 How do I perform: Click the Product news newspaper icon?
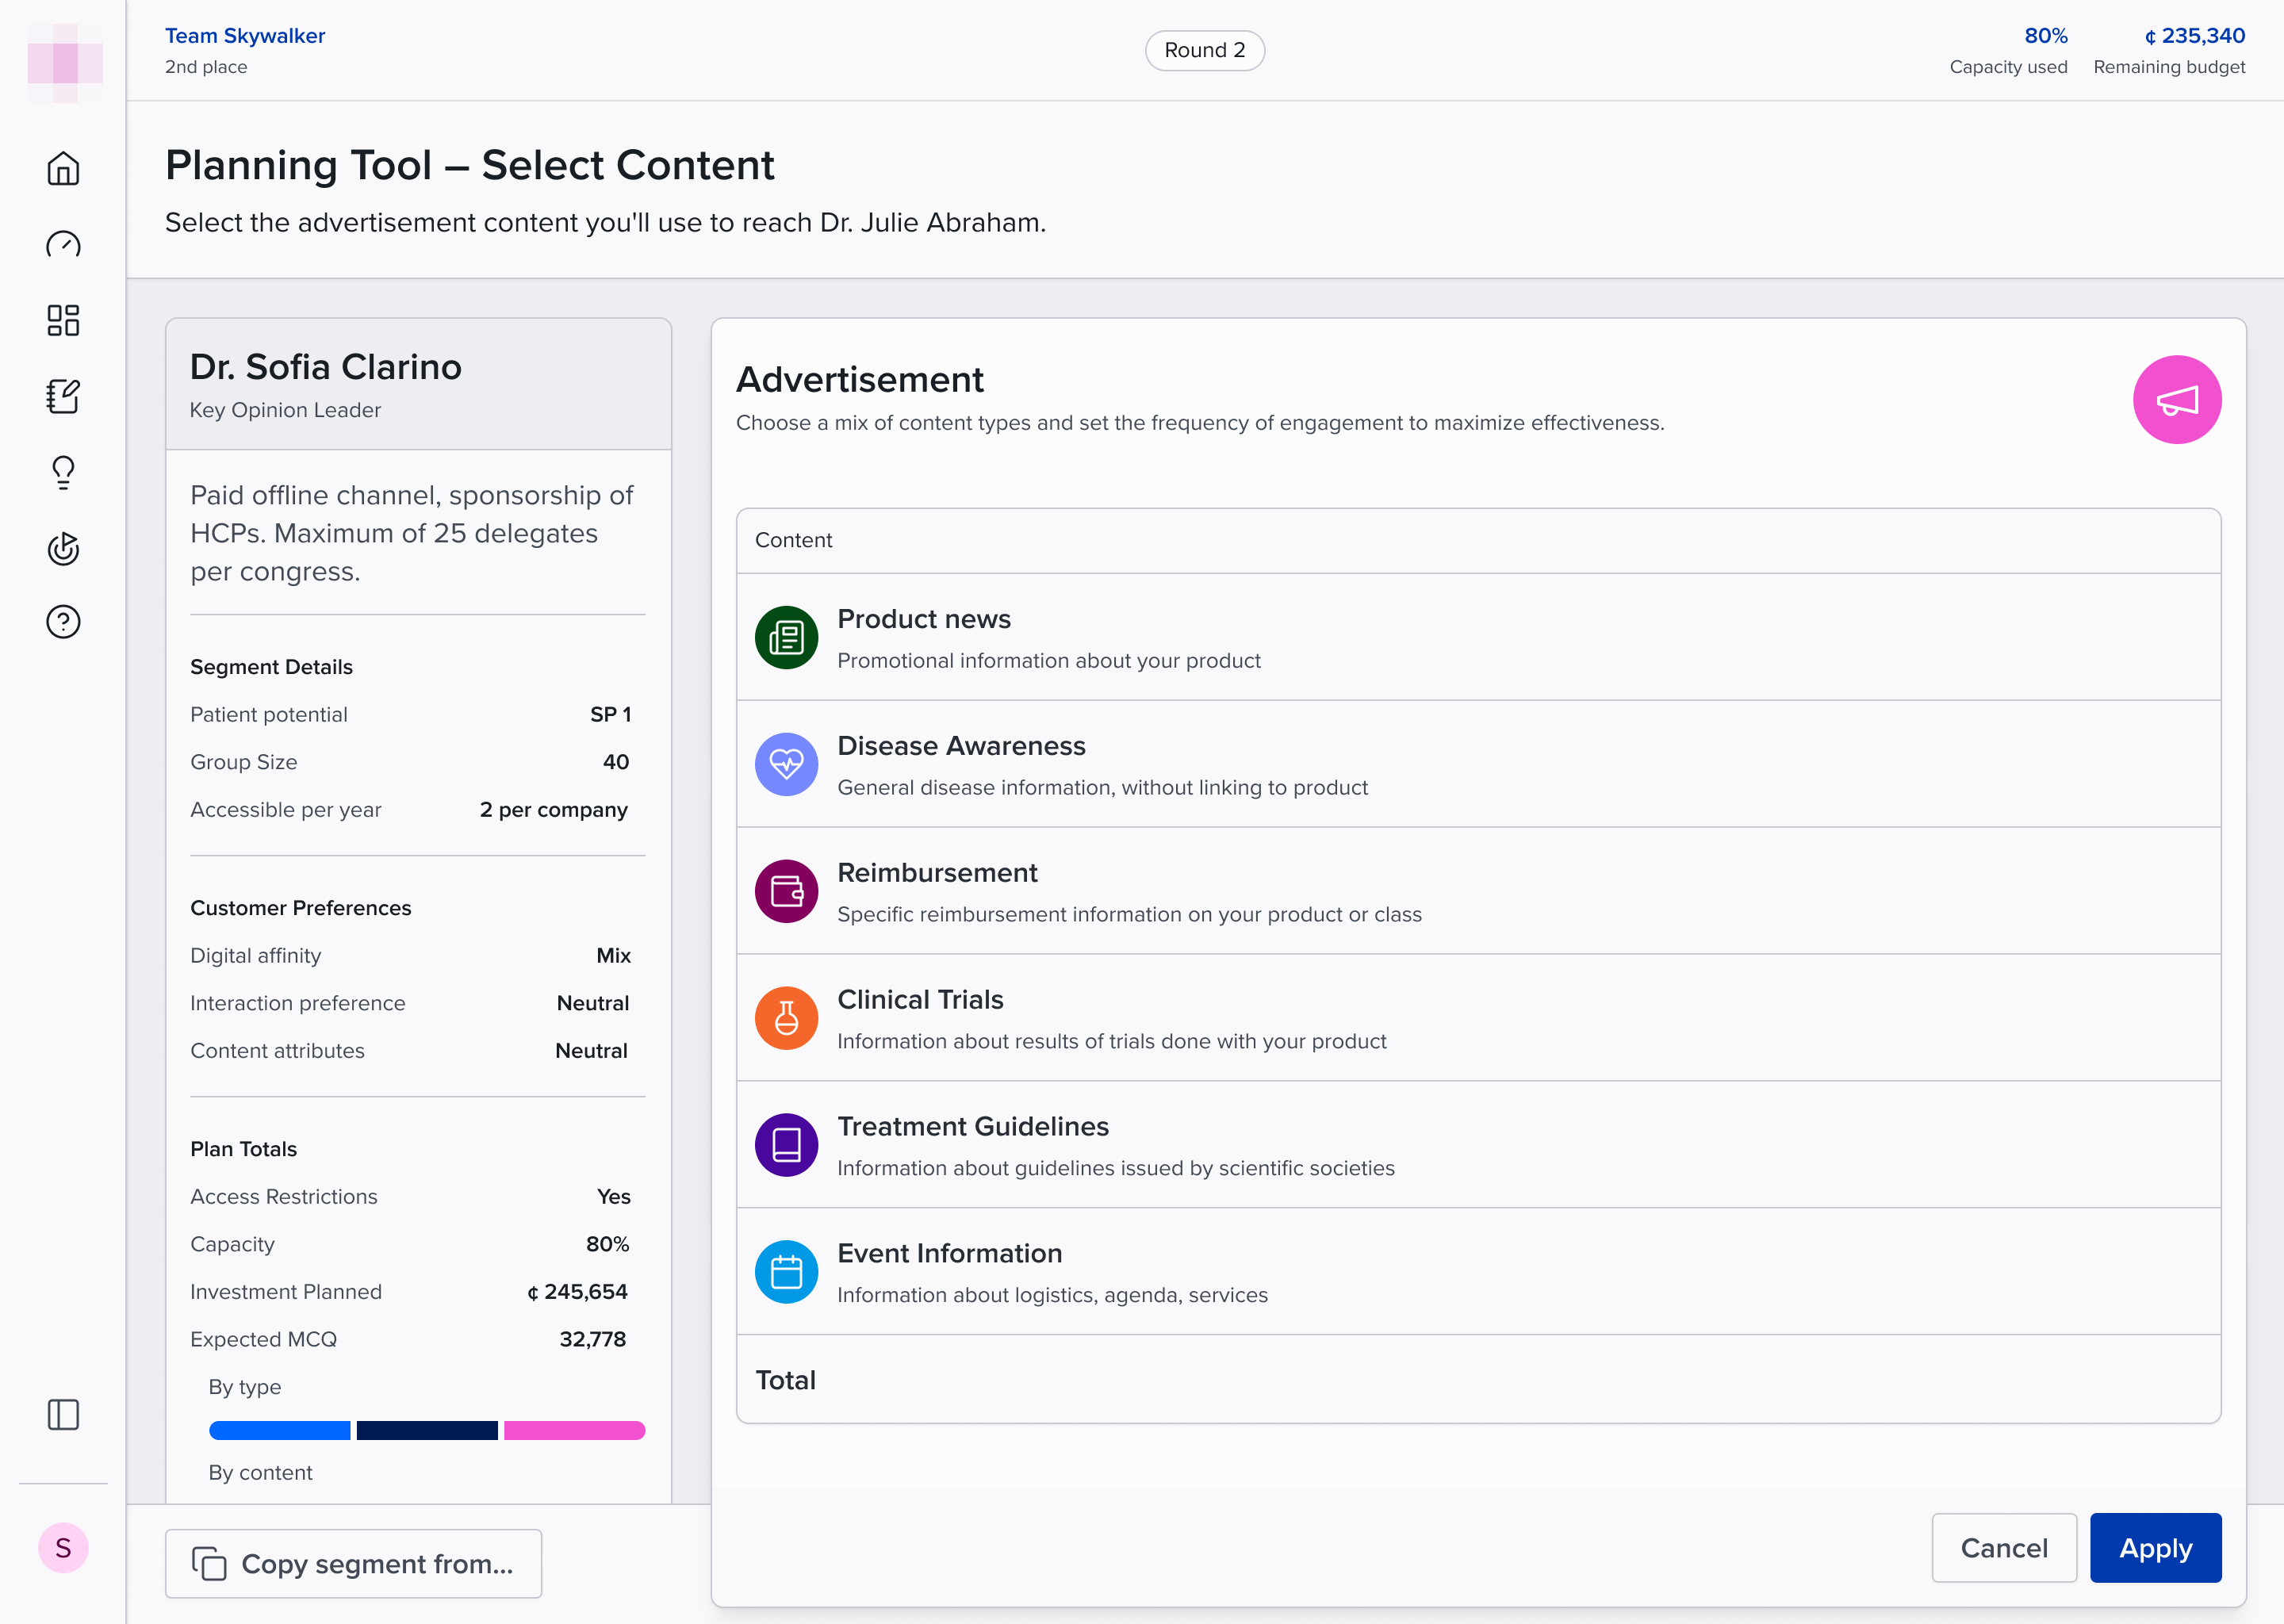[786, 638]
